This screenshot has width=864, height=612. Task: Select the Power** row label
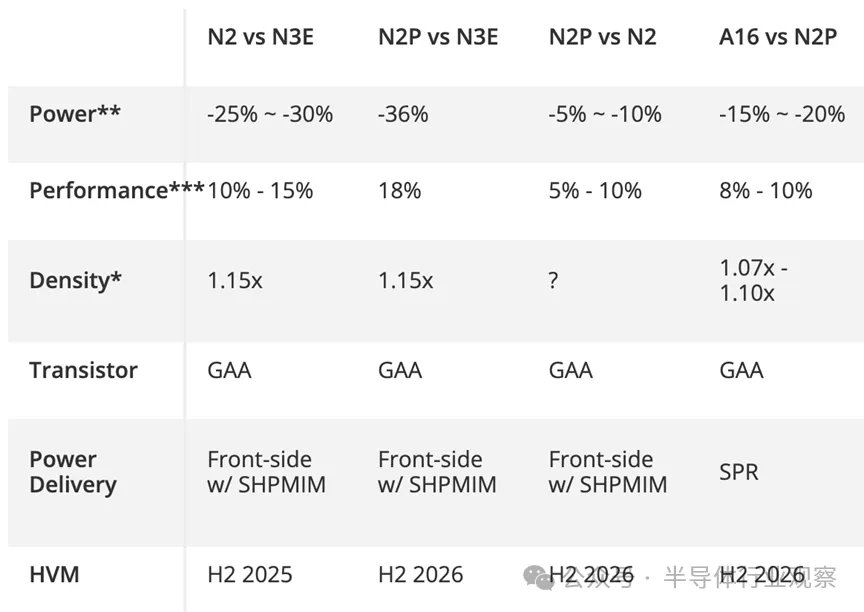tap(75, 114)
